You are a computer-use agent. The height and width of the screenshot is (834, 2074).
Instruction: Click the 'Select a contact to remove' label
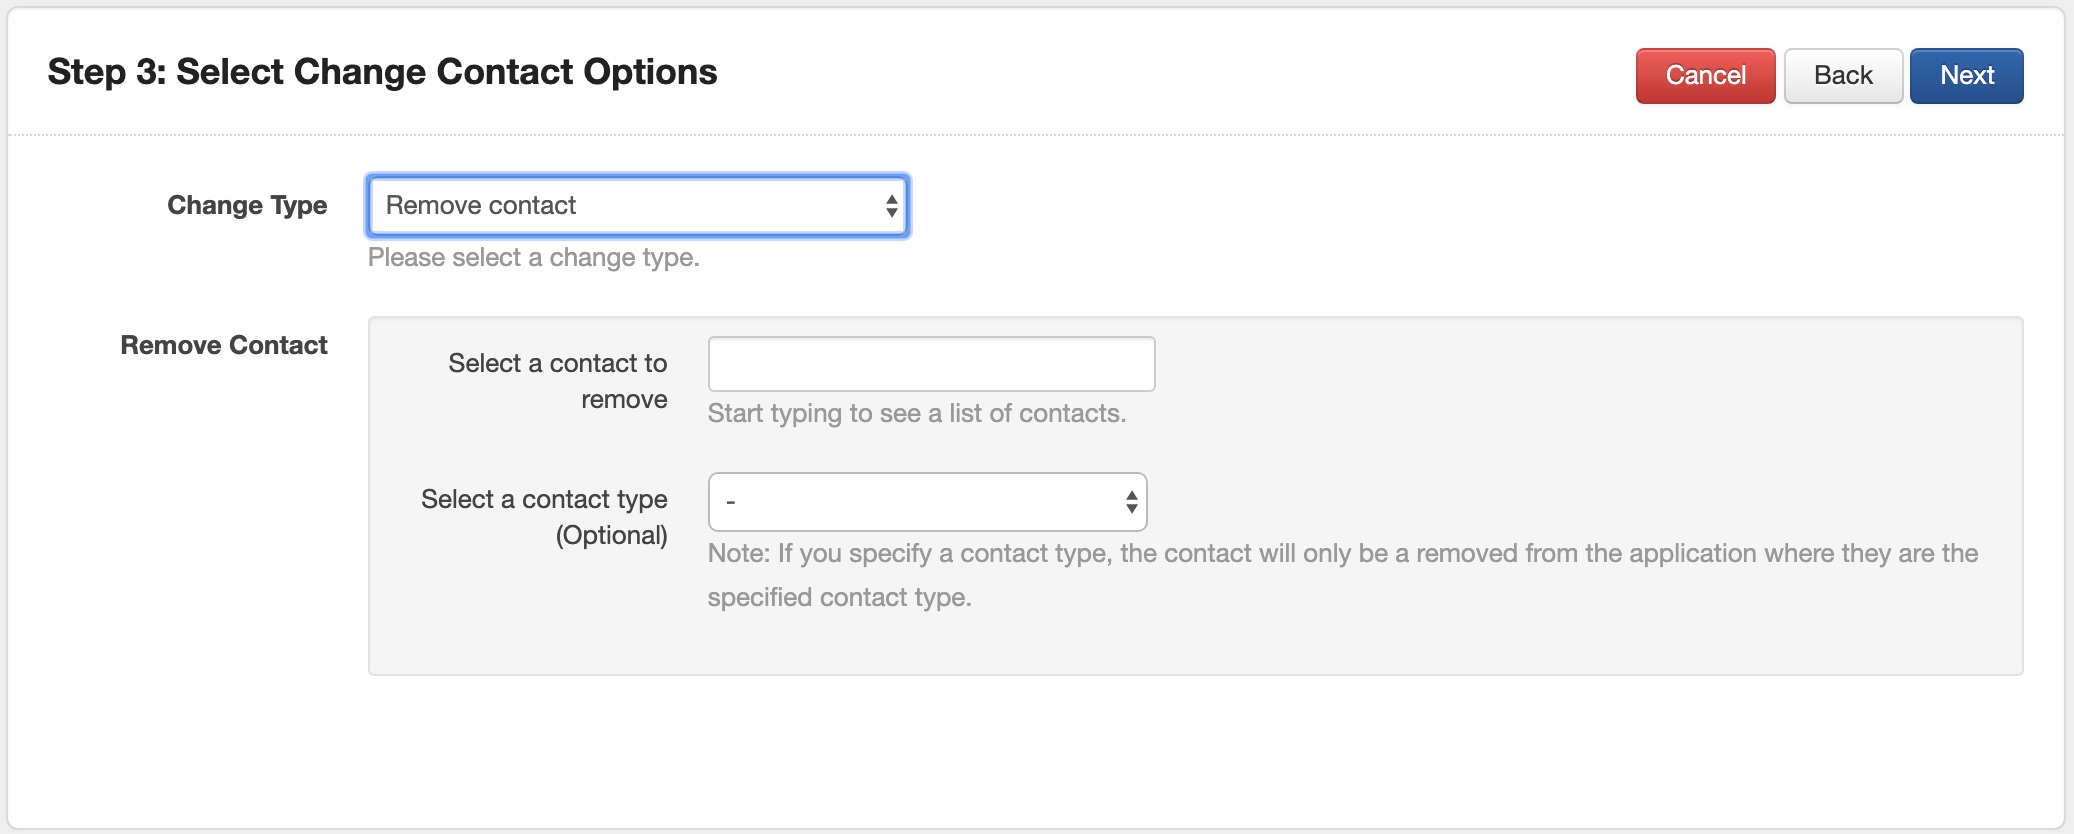[x=557, y=380]
